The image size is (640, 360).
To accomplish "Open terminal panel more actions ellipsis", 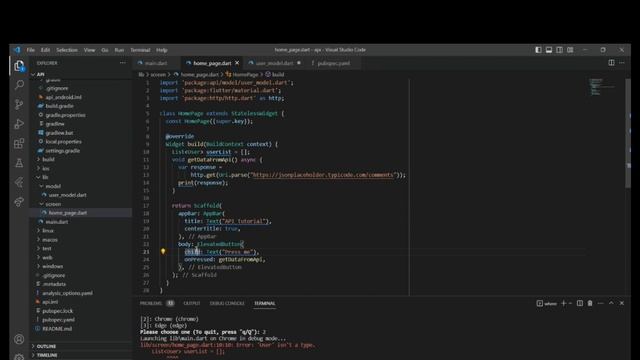I will click(x=600, y=303).
